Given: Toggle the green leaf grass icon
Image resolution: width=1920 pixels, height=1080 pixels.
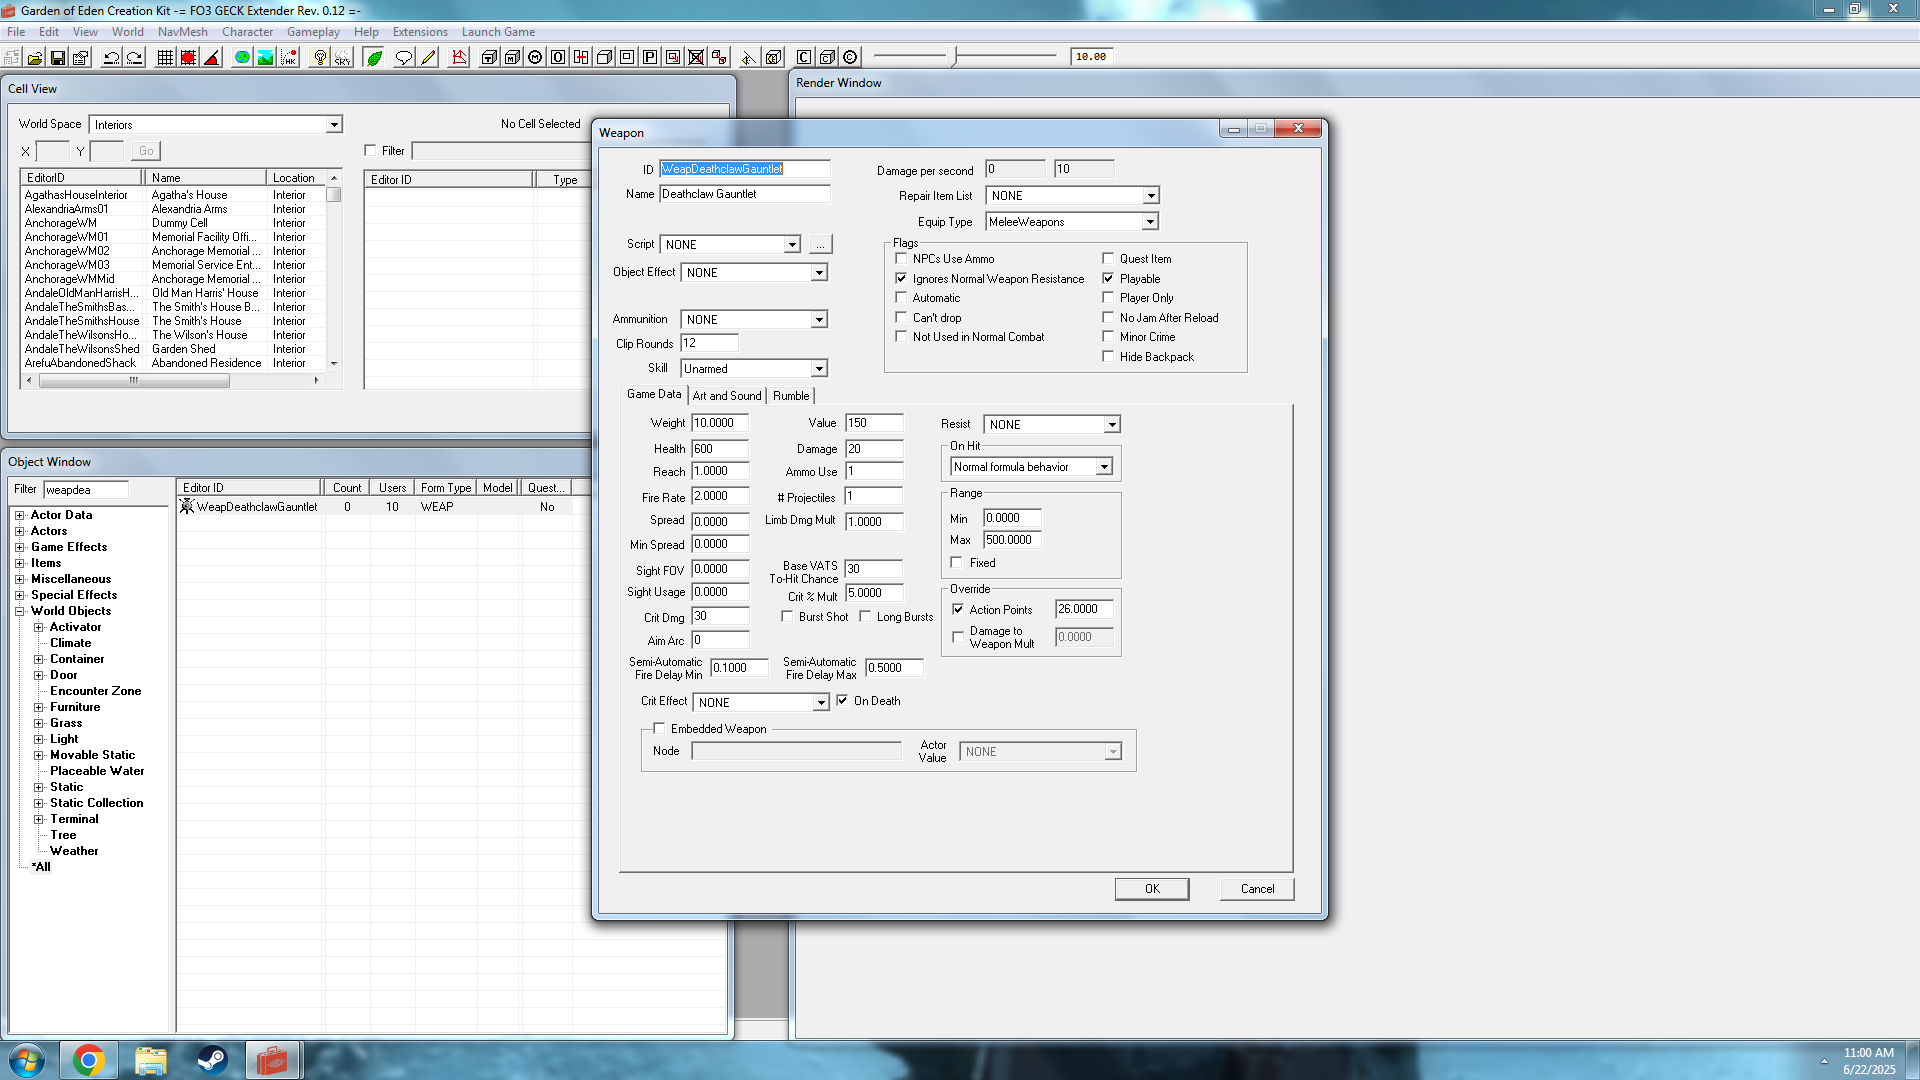Looking at the screenshot, I should coord(374,57).
